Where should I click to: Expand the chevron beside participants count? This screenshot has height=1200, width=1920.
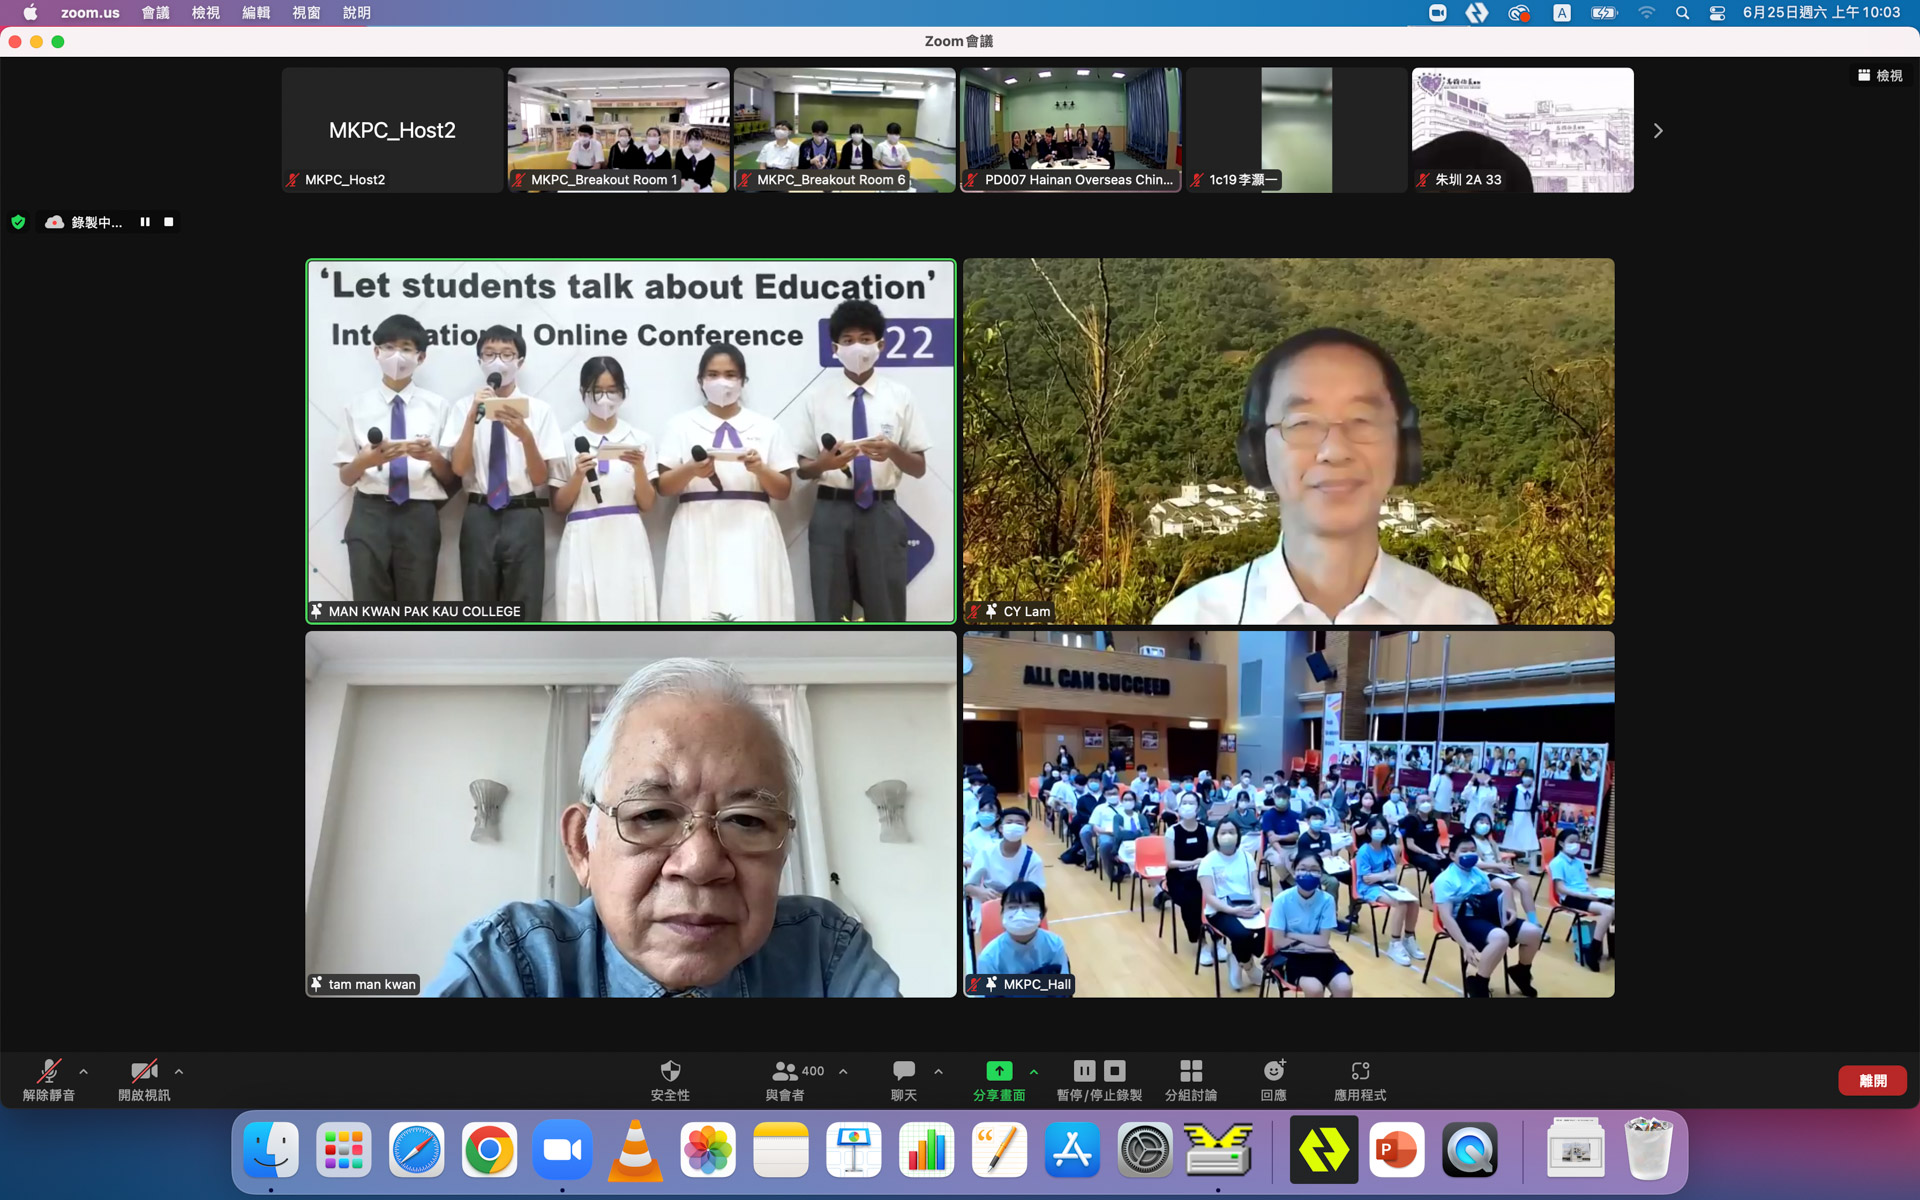843,1071
